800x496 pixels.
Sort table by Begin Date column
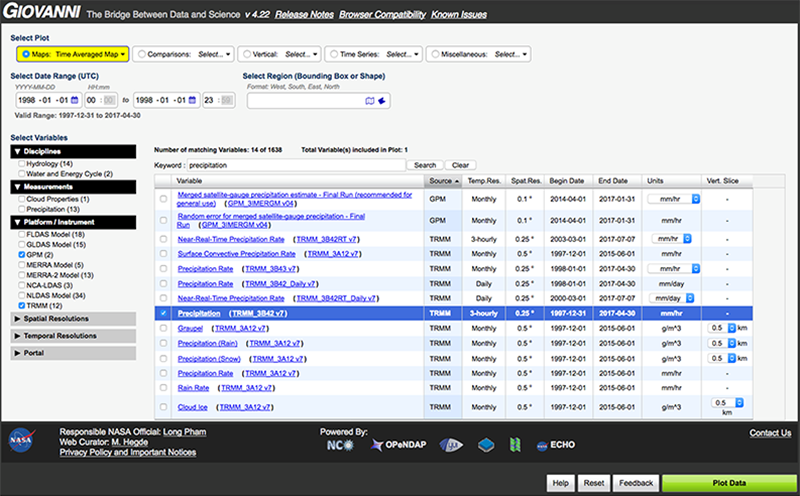click(567, 181)
